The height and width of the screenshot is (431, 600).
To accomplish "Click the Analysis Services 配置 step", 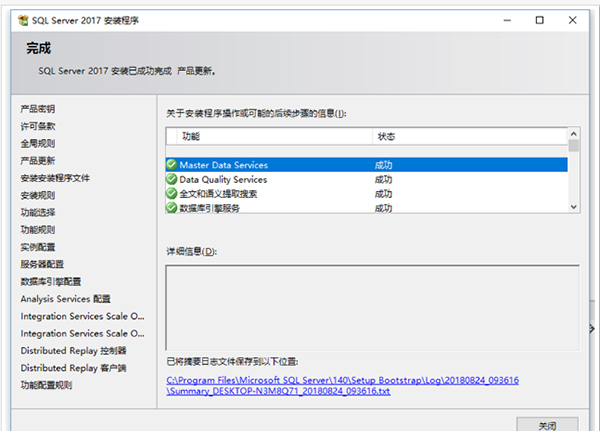I will [x=65, y=299].
